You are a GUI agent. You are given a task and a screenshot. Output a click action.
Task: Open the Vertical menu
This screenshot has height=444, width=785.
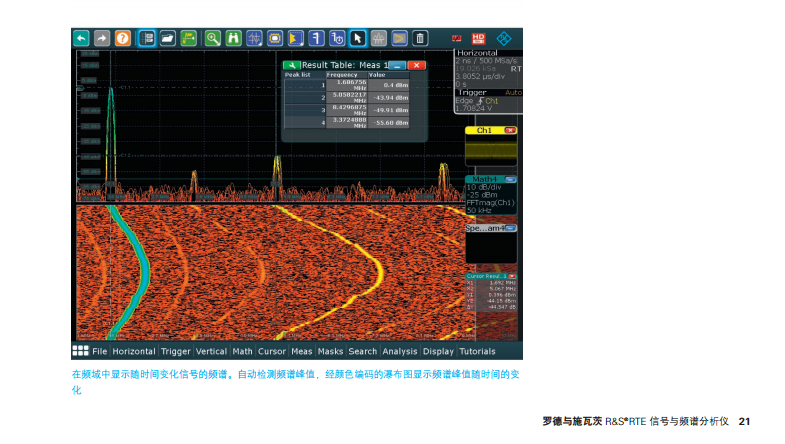(x=211, y=351)
